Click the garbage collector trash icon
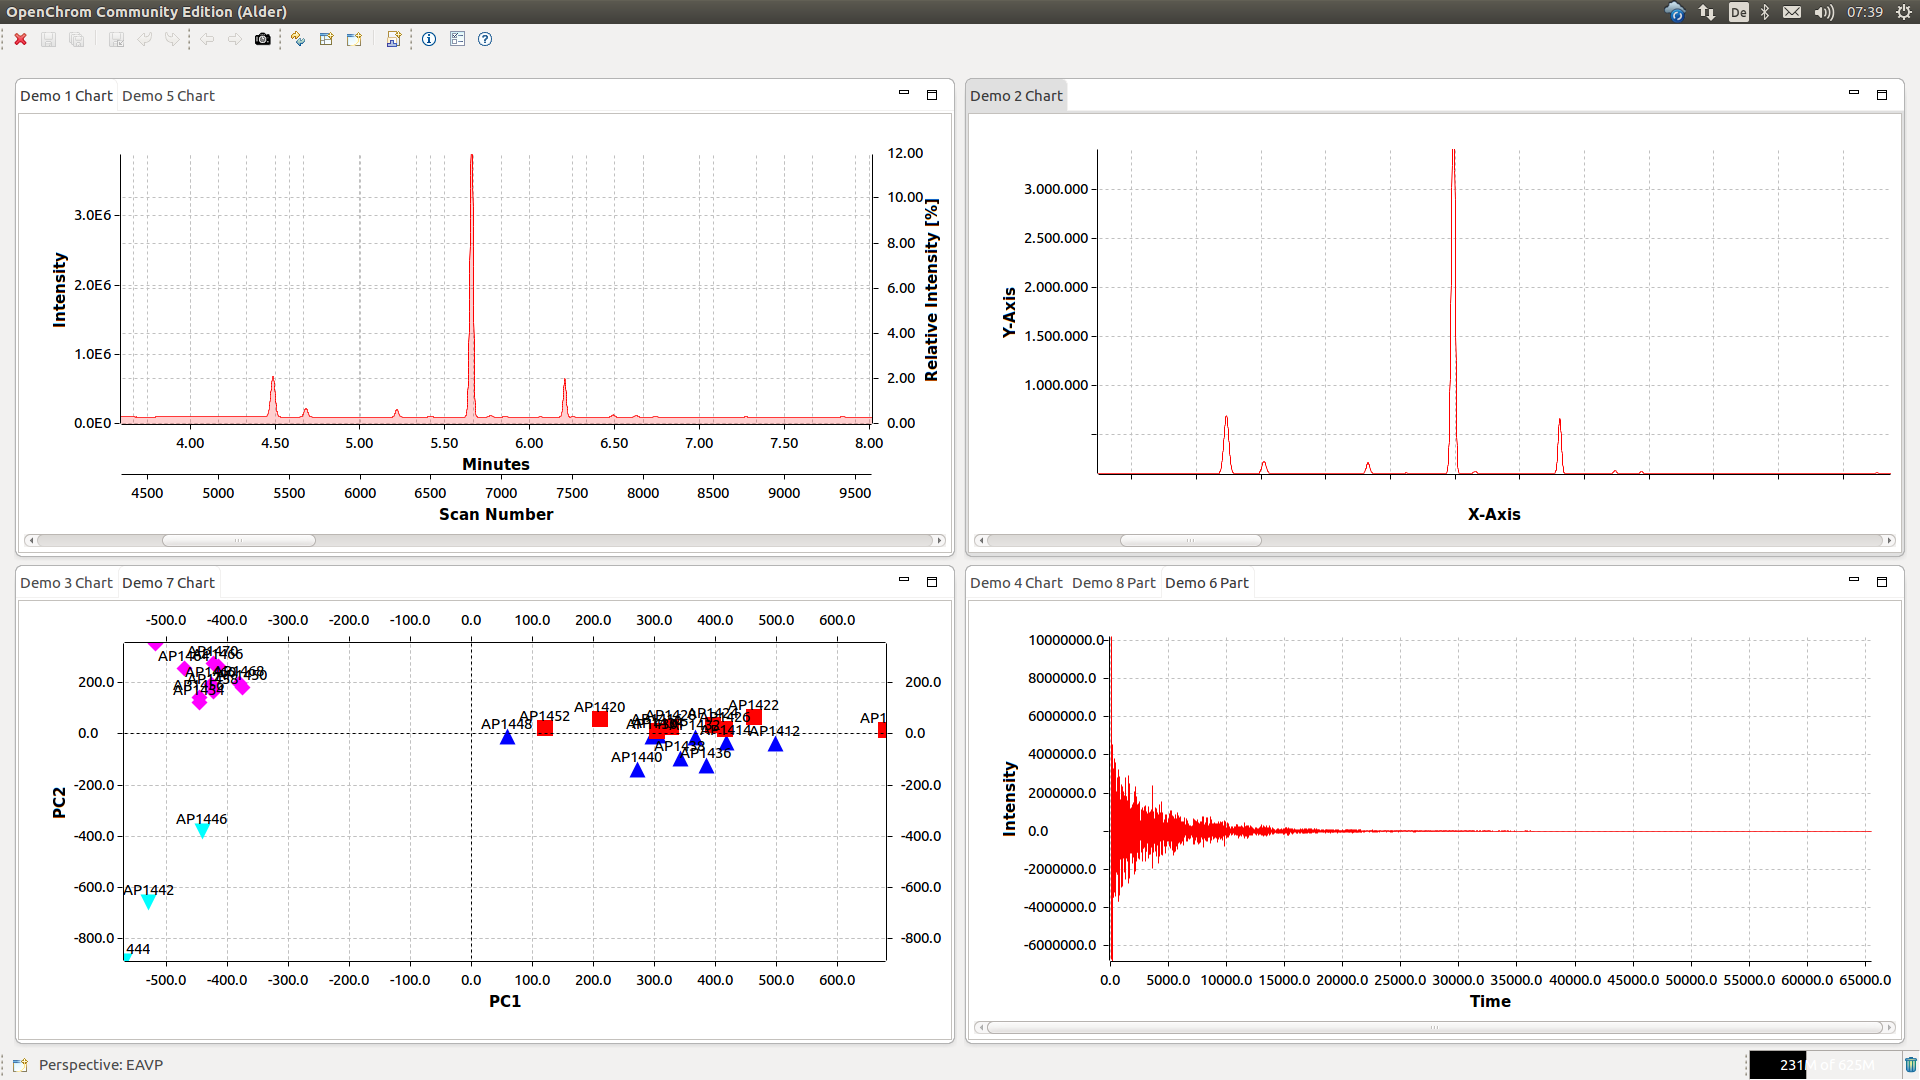 [1910, 1065]
